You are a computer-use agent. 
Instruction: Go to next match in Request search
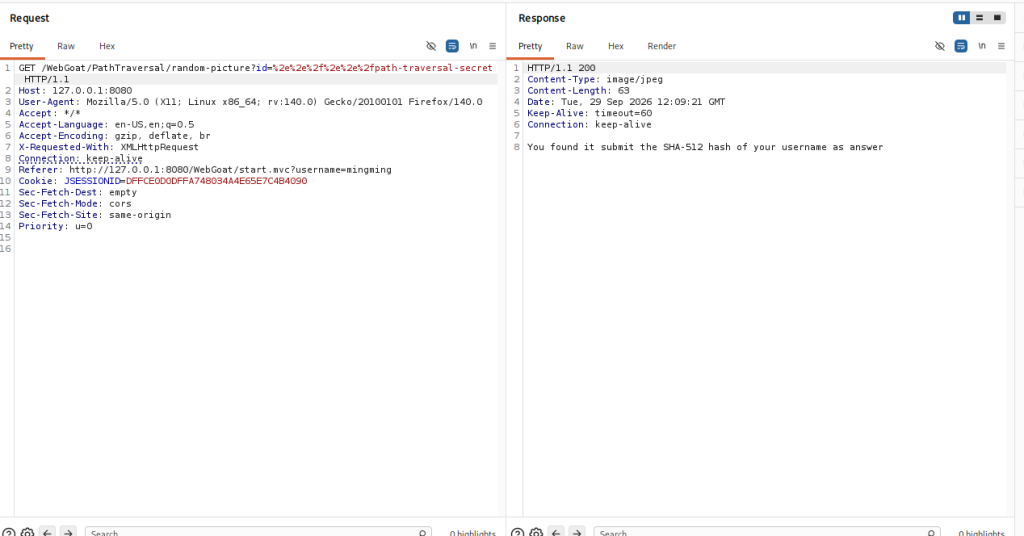tap(68, 533)
